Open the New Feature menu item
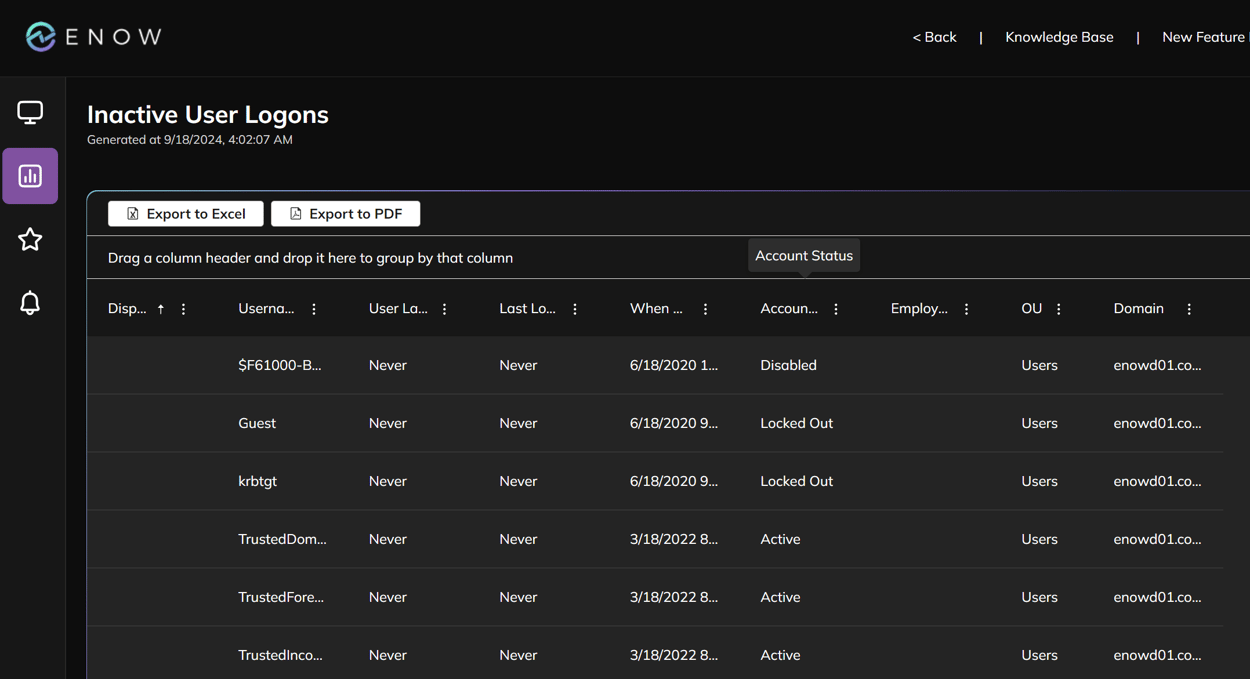Viewport: 1250px width, 679px height. [x=1203, y=36]
